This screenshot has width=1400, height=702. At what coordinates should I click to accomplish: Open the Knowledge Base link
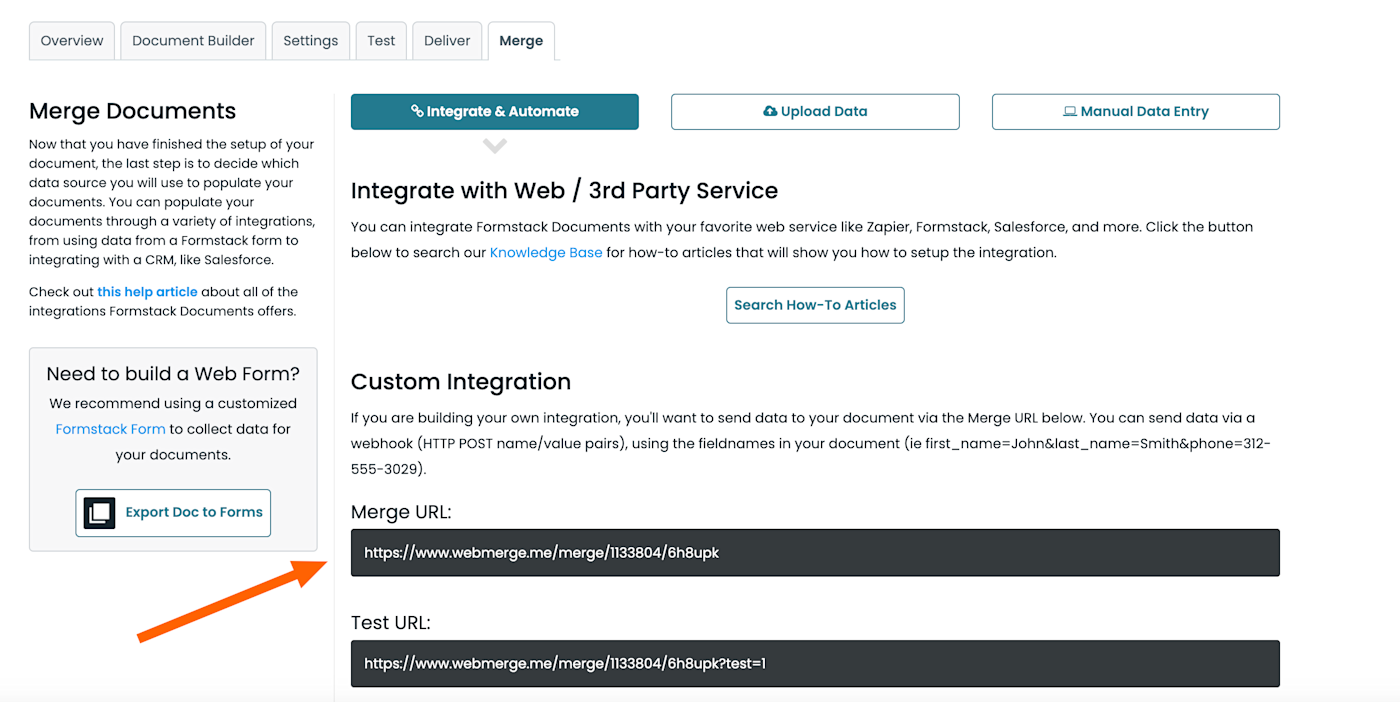point(546,253)
